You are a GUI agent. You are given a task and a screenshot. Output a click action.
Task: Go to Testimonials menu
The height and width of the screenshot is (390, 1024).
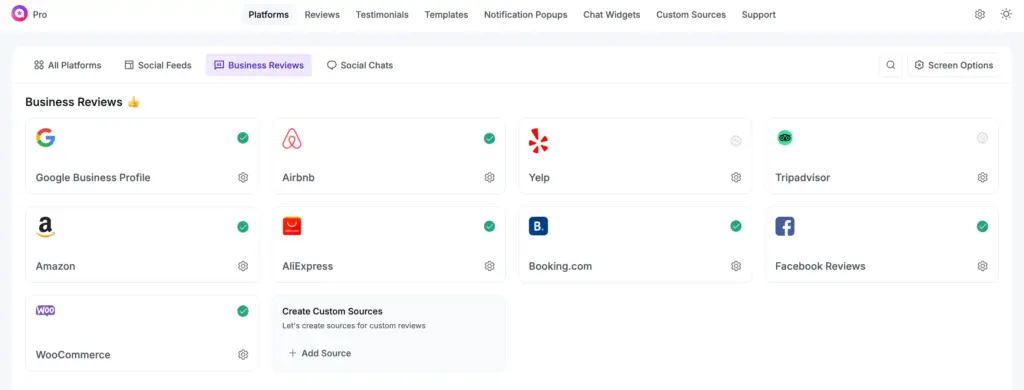tap(382, 14)
